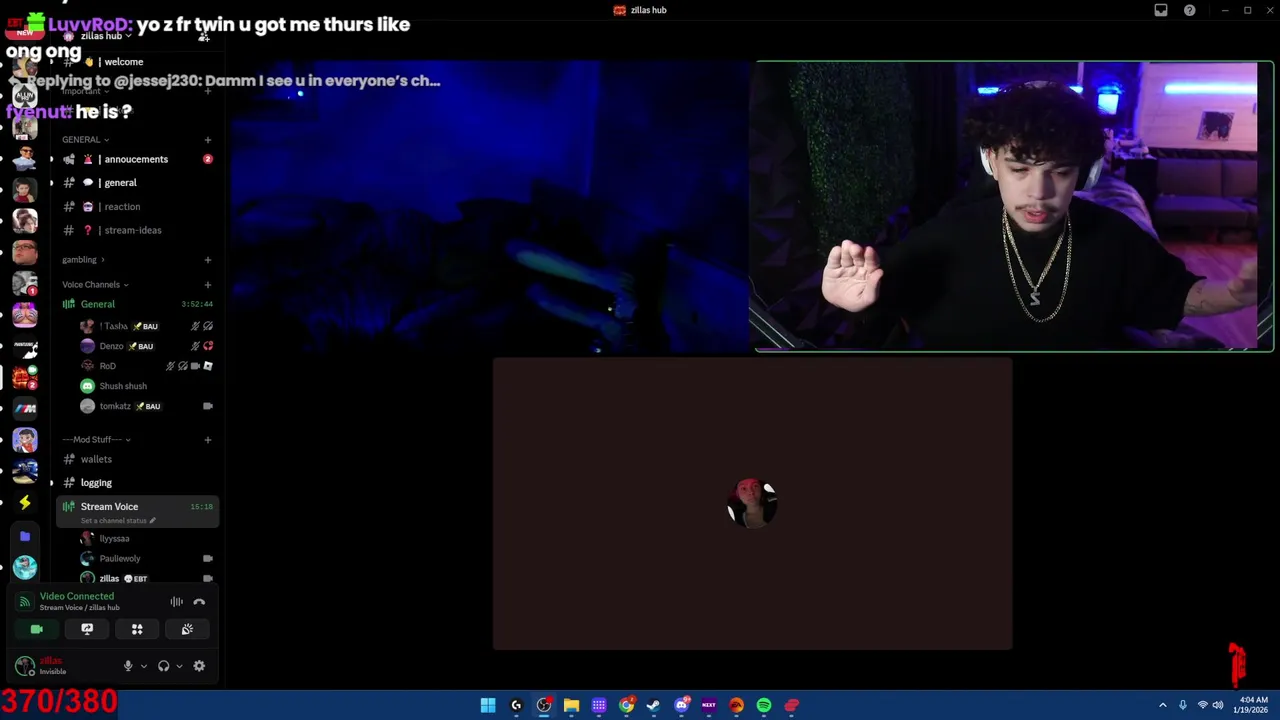
Task: Click the center avatar video tile
Action: [x=752, y=503]
